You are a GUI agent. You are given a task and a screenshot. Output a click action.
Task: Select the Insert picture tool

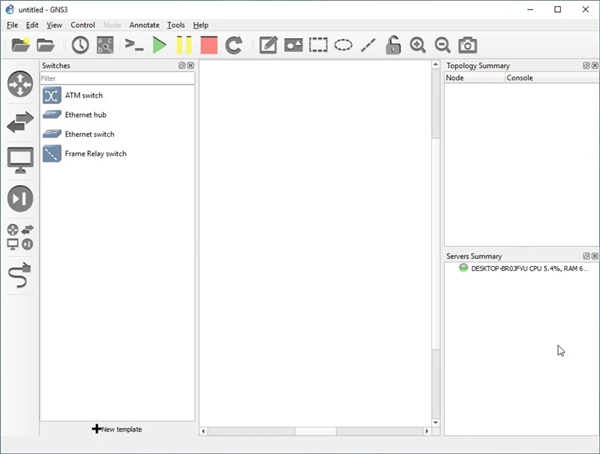tap(293, 45)
